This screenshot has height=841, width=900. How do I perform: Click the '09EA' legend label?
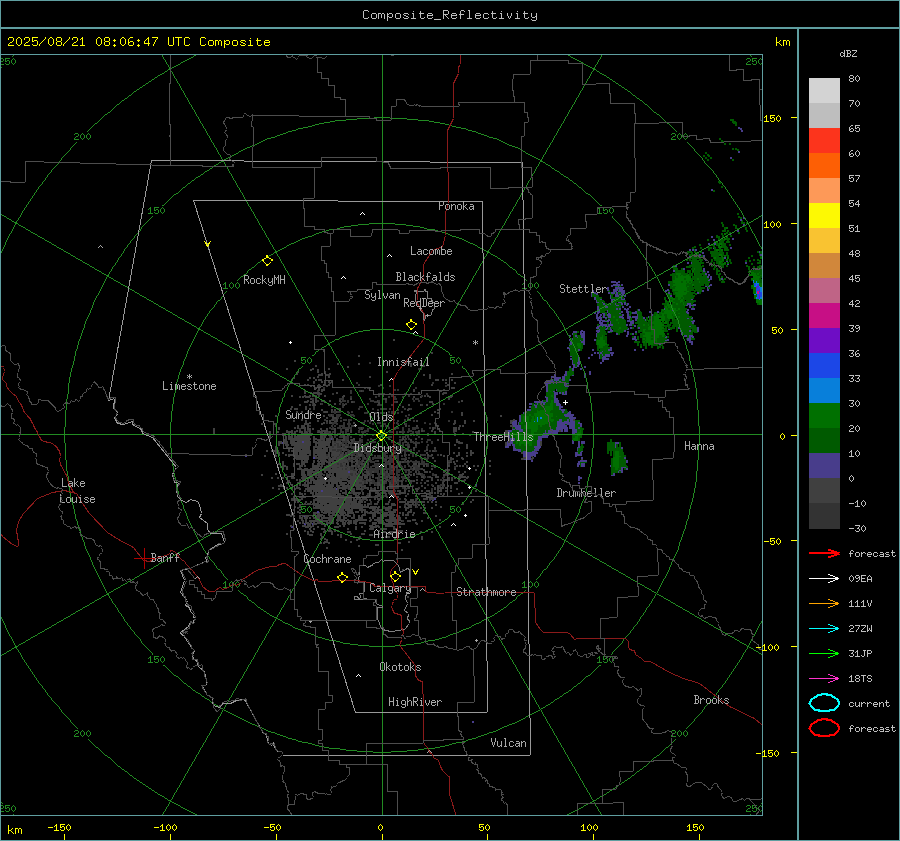[x=860, y=579]
